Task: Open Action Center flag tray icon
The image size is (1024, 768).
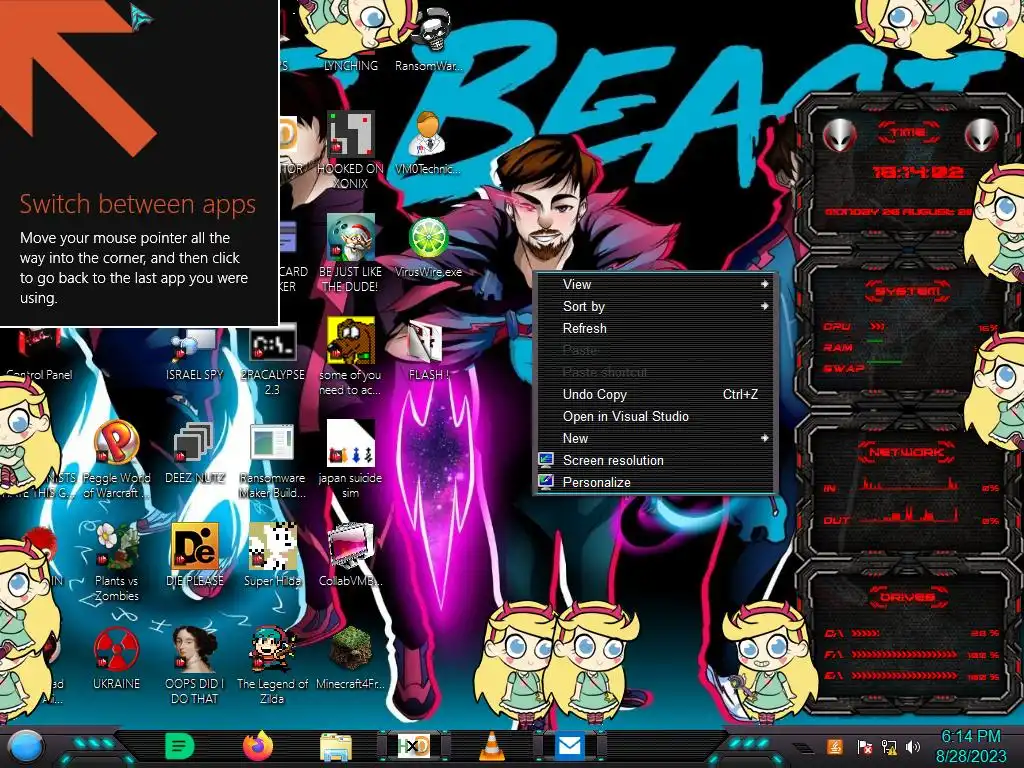Action: 864,747
